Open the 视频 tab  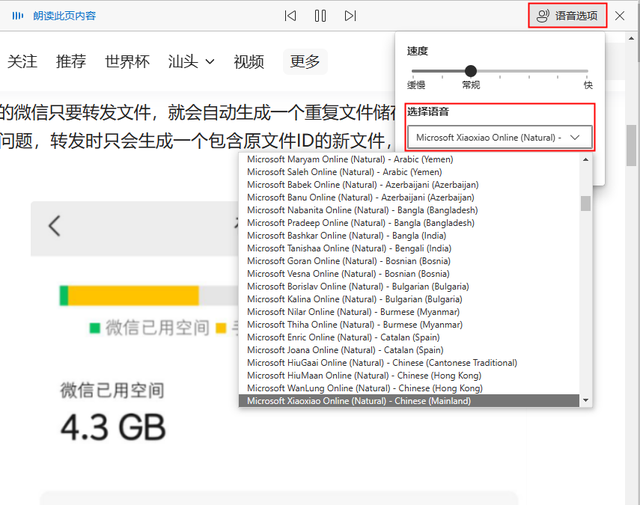249,62
